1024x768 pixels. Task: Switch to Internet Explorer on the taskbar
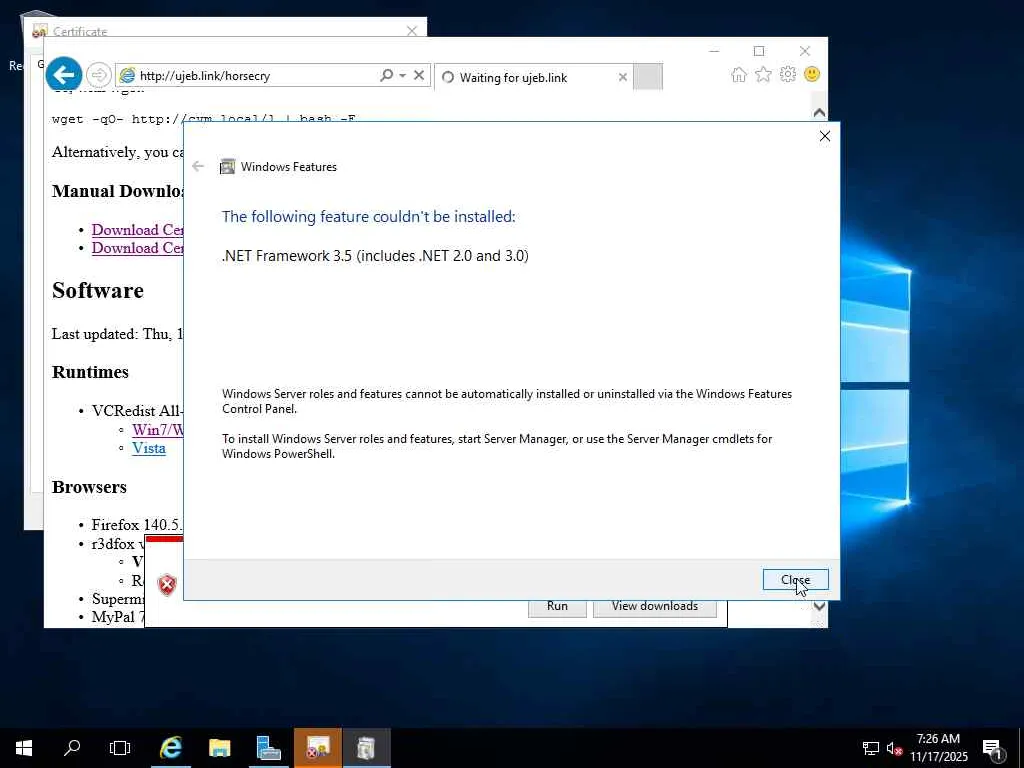point(170,748)
